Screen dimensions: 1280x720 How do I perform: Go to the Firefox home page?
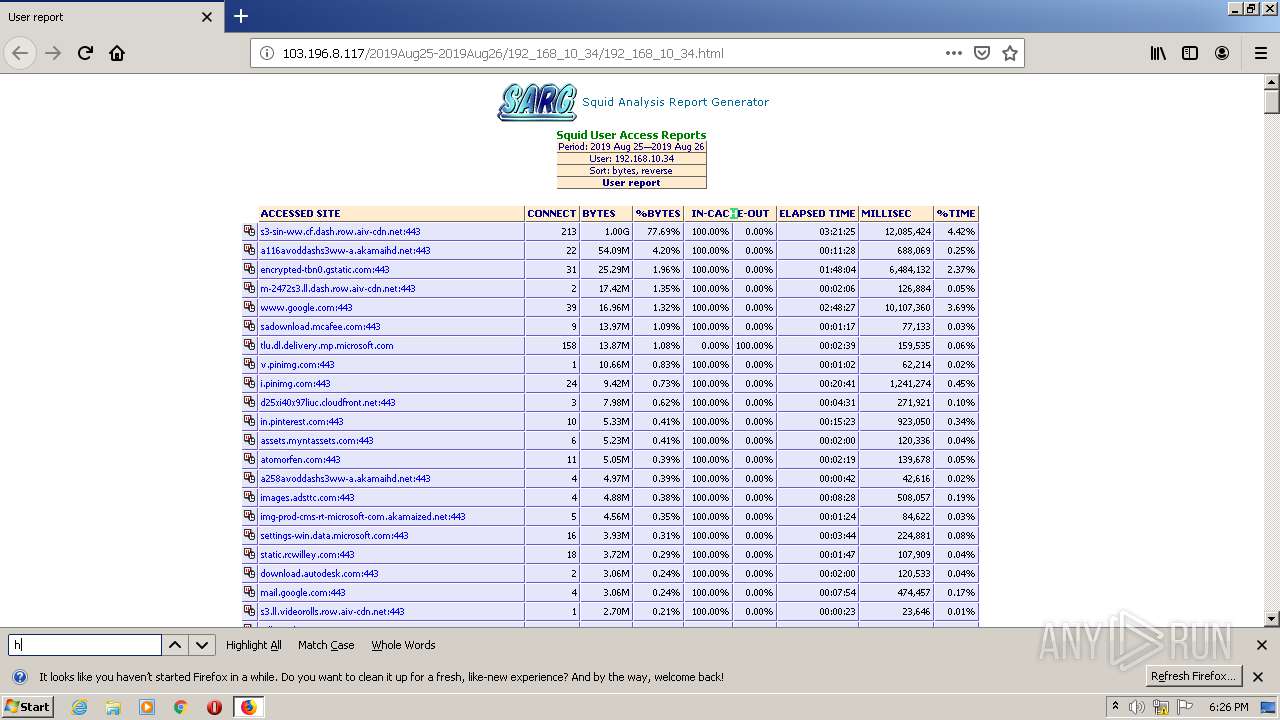coord(117,53)
